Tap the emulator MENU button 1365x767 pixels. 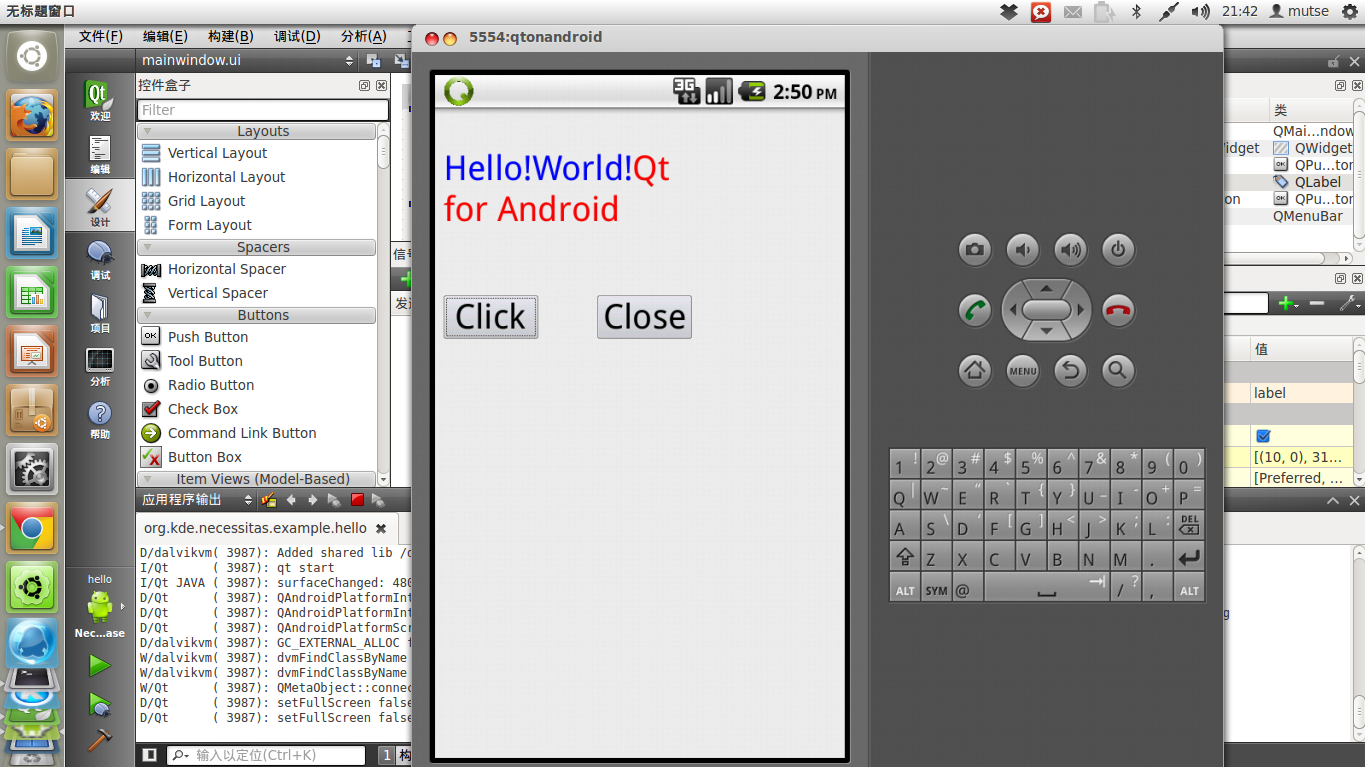coord(1023,371)
